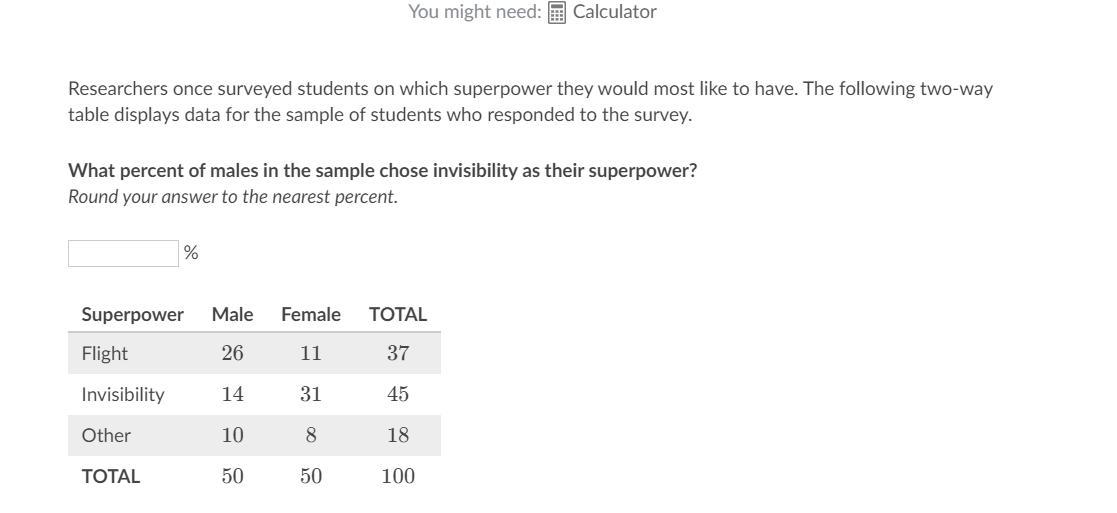This screenshot has width=1117, height=513.
Task: Click the Male column header
Action: pyautogui.click(x=232, y=314)
